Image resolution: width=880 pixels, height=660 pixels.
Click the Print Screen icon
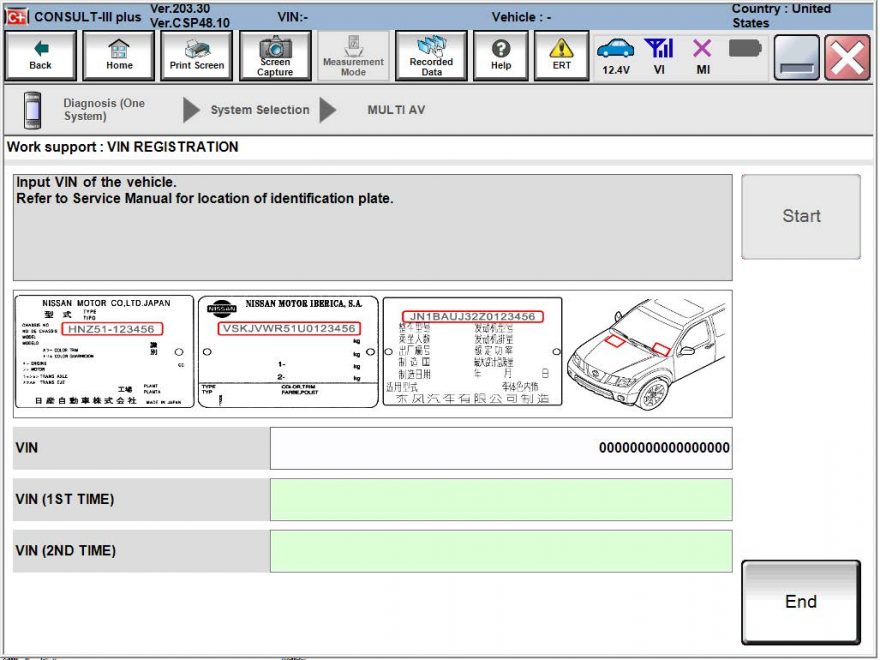[x=196, y=55]
